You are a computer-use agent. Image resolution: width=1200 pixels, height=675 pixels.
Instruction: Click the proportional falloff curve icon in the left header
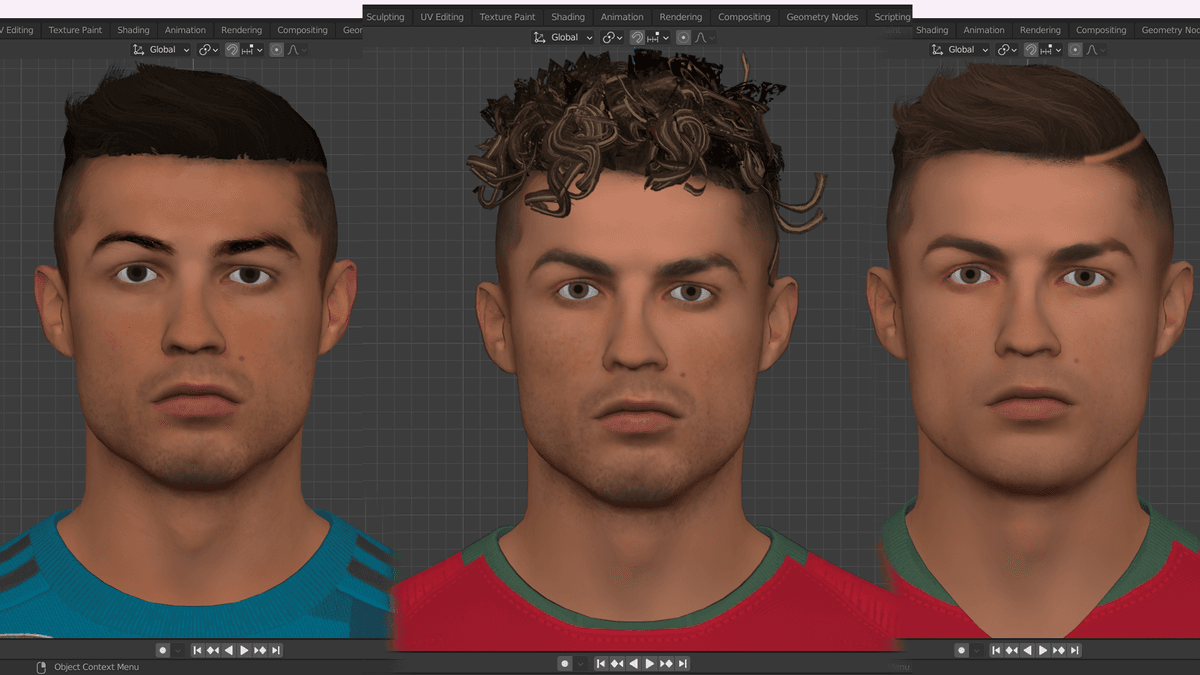[294, 49]
